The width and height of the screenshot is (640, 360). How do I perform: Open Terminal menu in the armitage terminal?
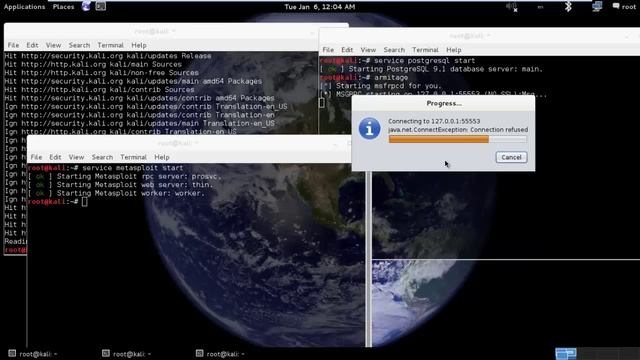tap(425, 50)
